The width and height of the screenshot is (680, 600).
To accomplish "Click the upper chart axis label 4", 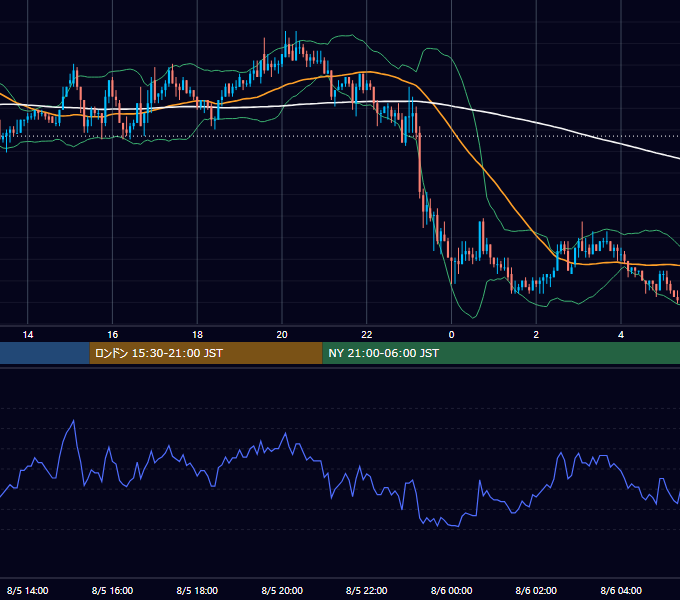I will coord(621,335).
